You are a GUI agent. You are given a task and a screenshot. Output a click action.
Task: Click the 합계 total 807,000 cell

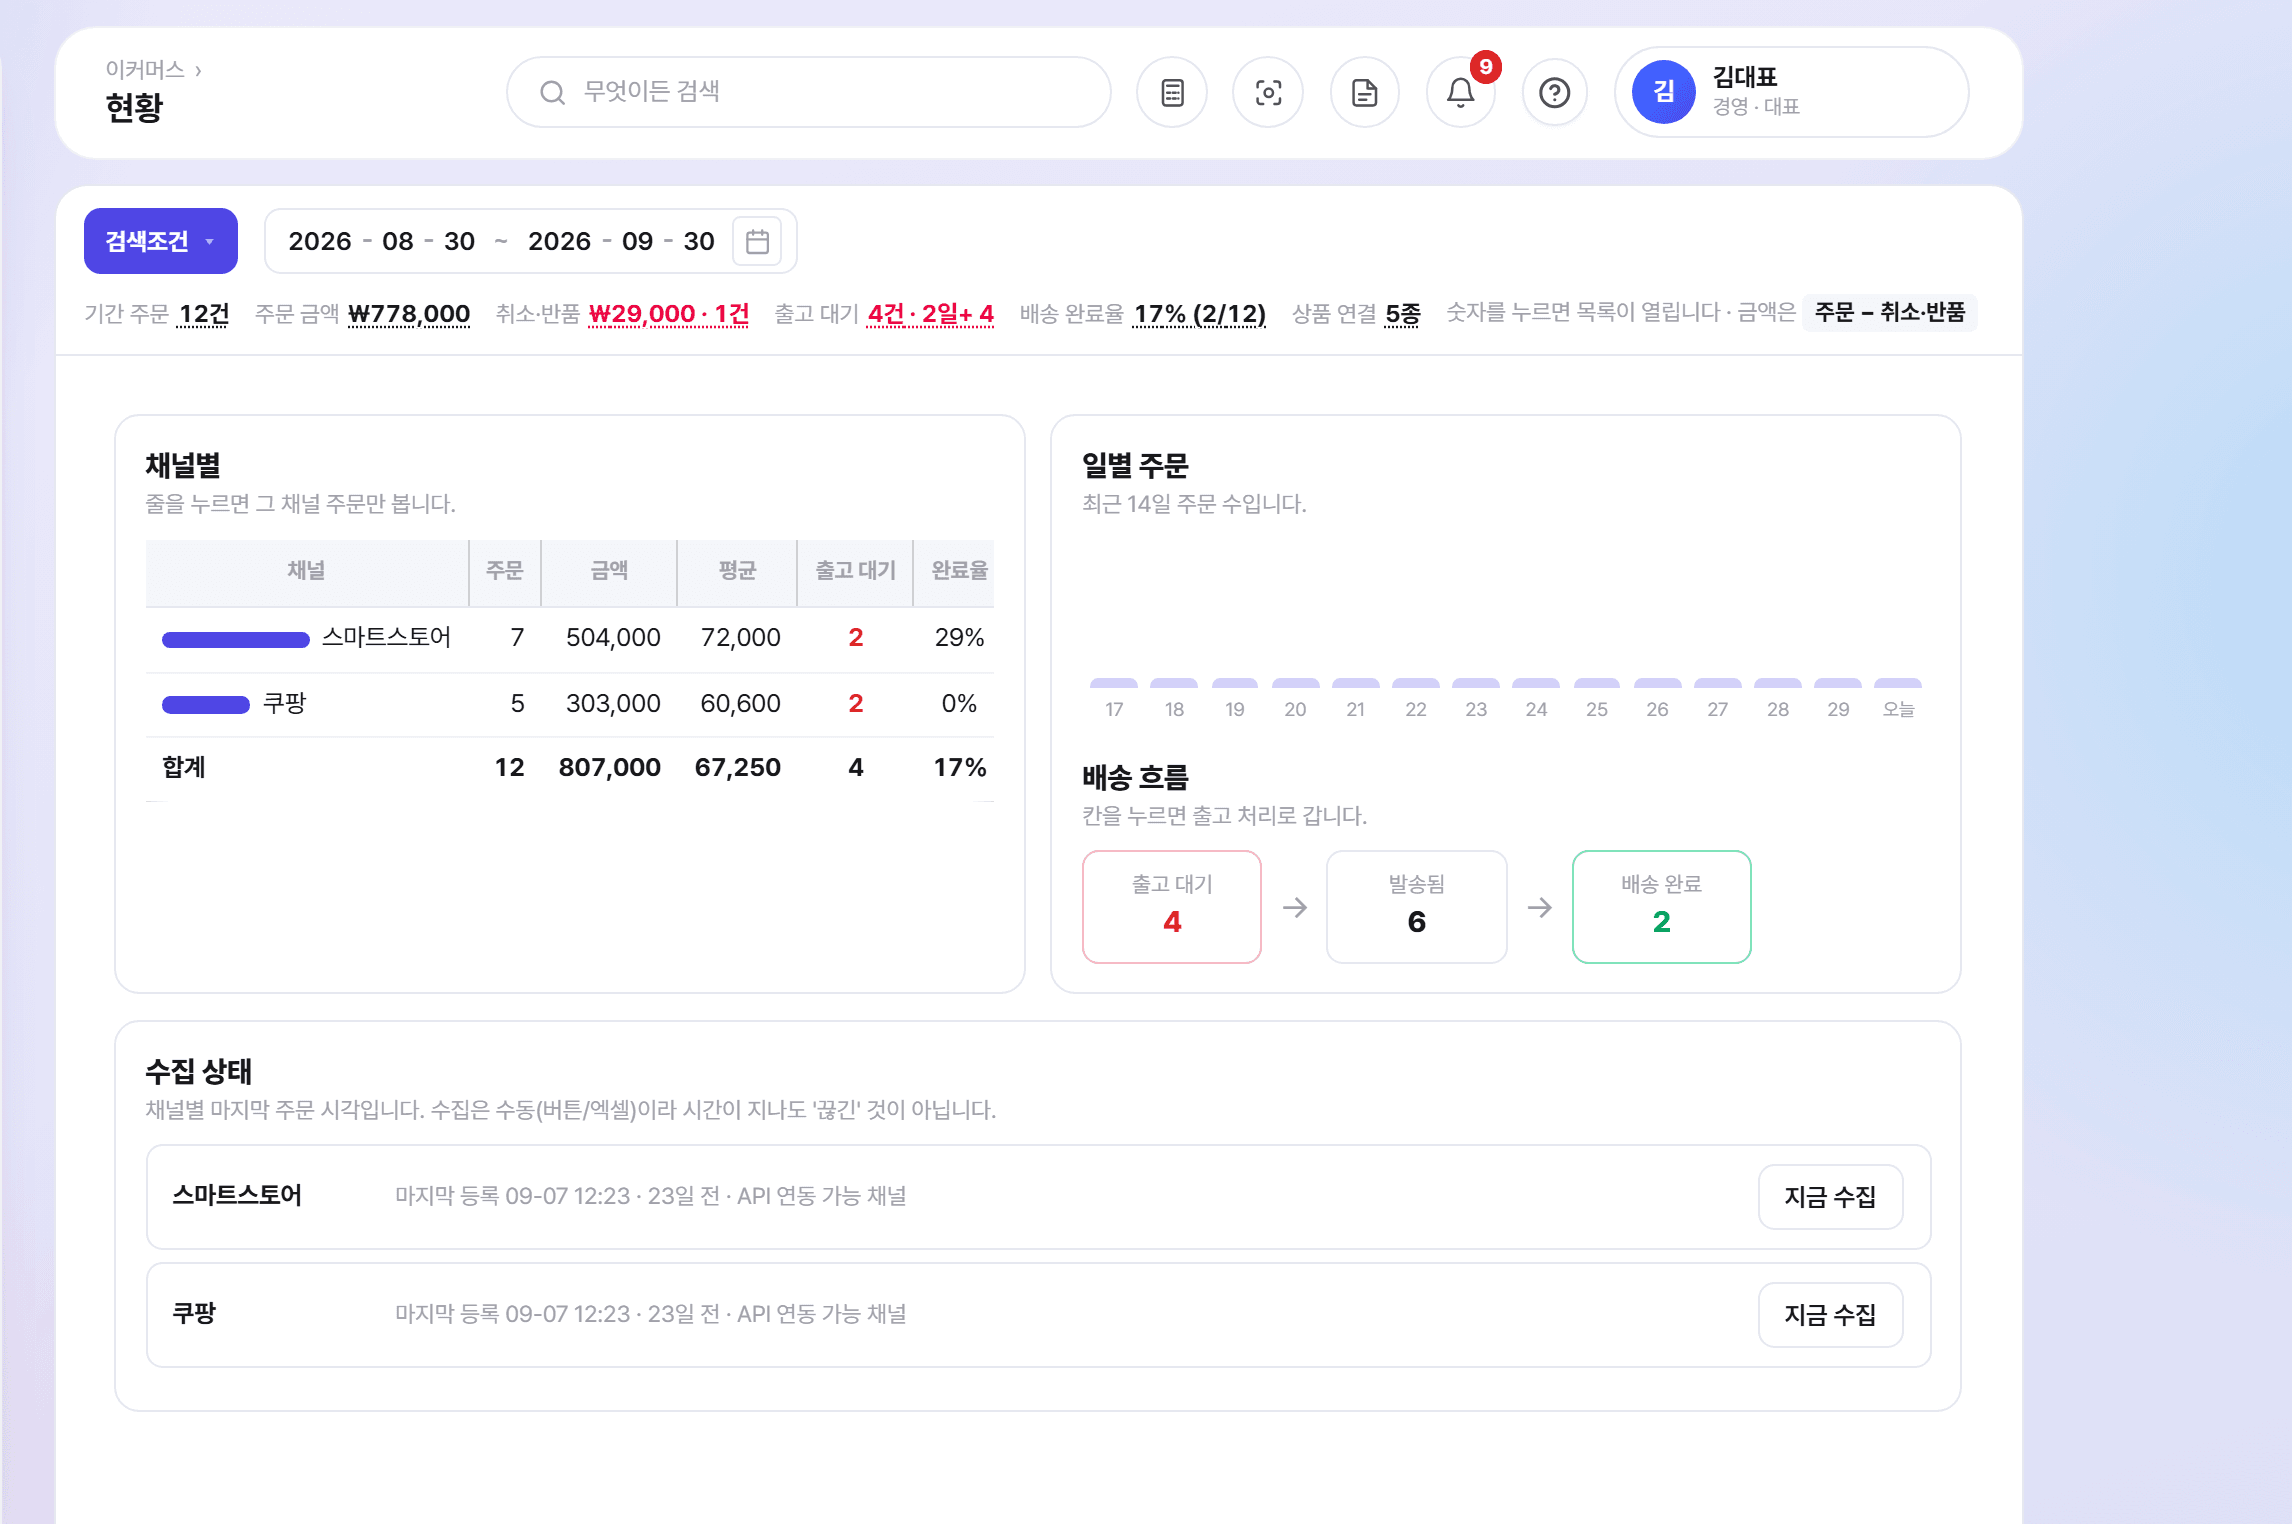pos(609,768)
